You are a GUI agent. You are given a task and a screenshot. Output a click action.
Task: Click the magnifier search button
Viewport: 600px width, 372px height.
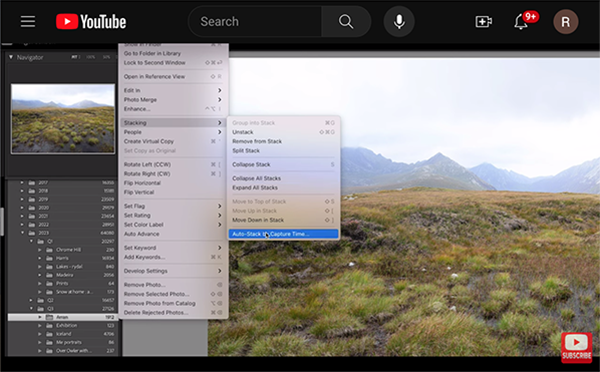click(x=346, y=22)
